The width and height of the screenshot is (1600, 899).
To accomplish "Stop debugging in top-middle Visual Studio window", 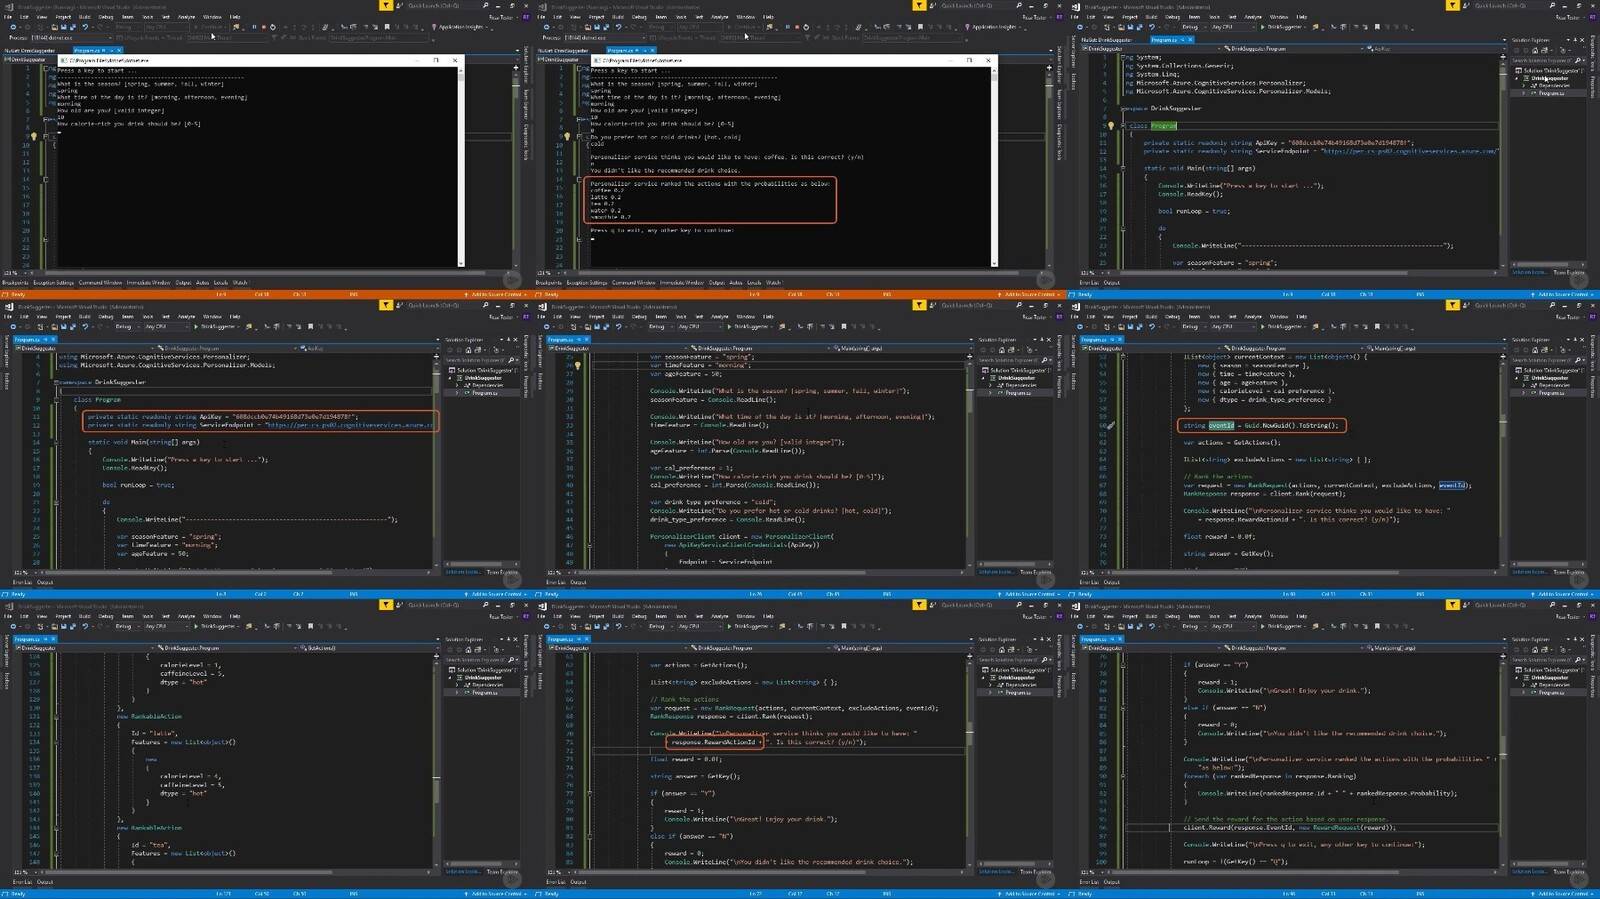I will click(797, 27).
